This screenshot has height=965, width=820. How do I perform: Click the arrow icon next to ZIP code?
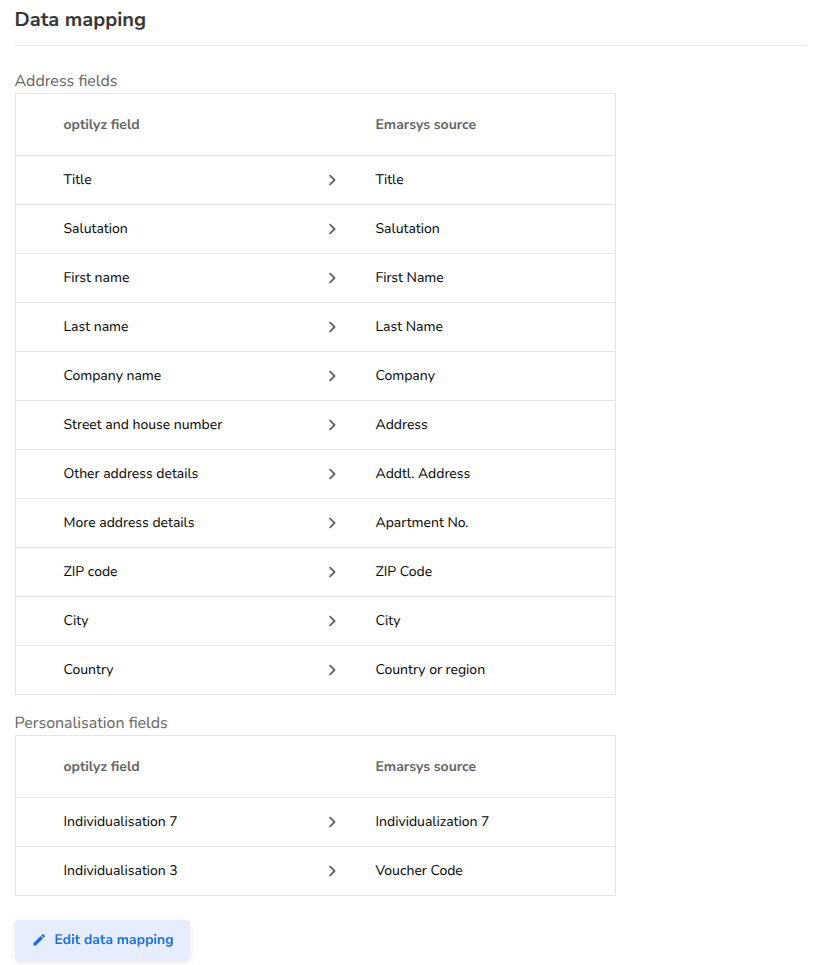point(332,572)
